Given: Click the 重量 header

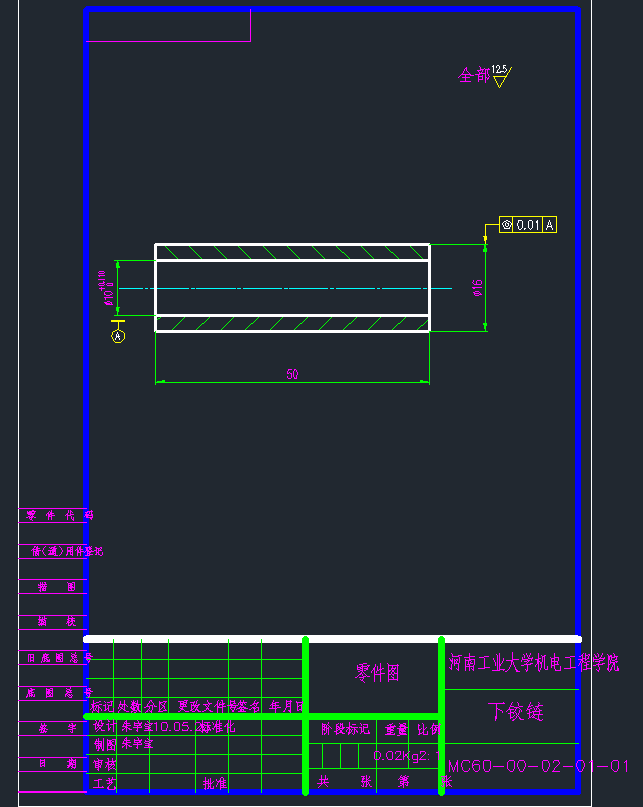Looking at the screenshot, I should coord(396,729).
